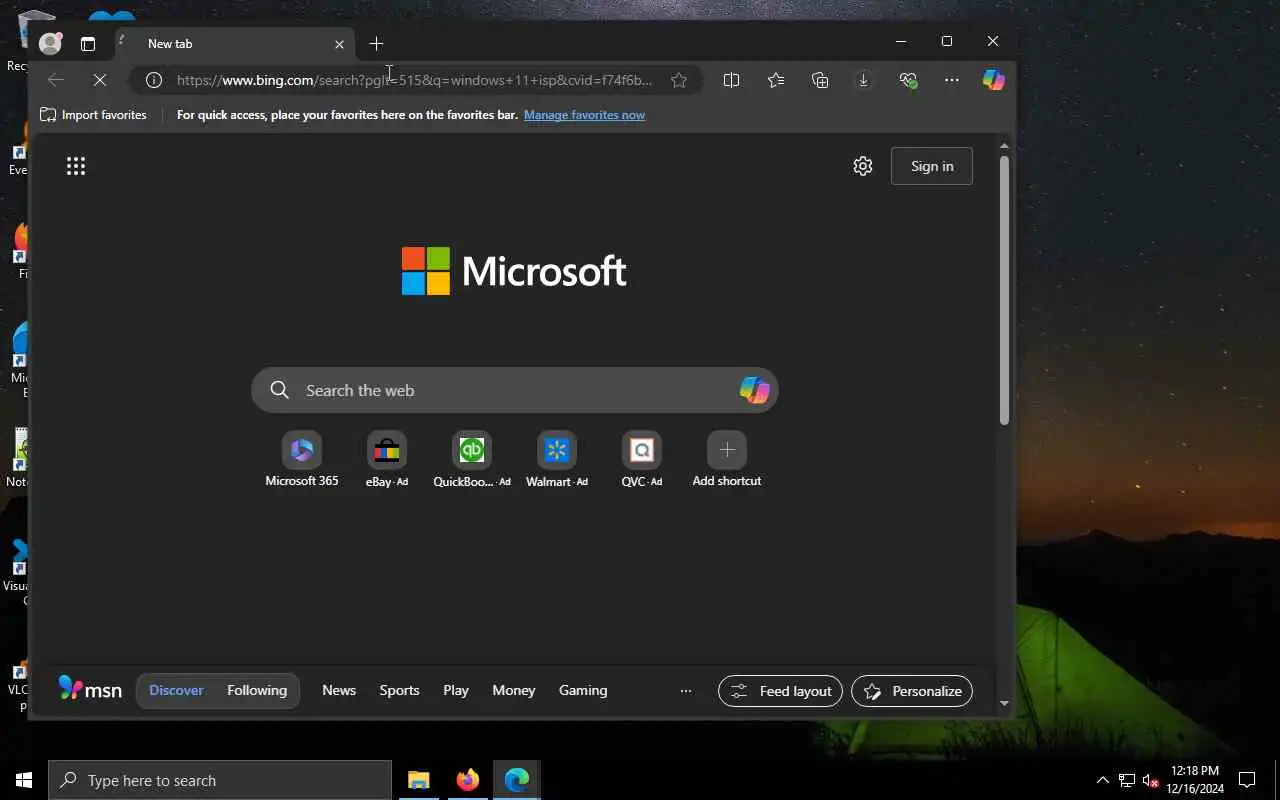This screenshot has width=1280, height=800.
Task: Open page settings gear
Action: coord(863,166)
